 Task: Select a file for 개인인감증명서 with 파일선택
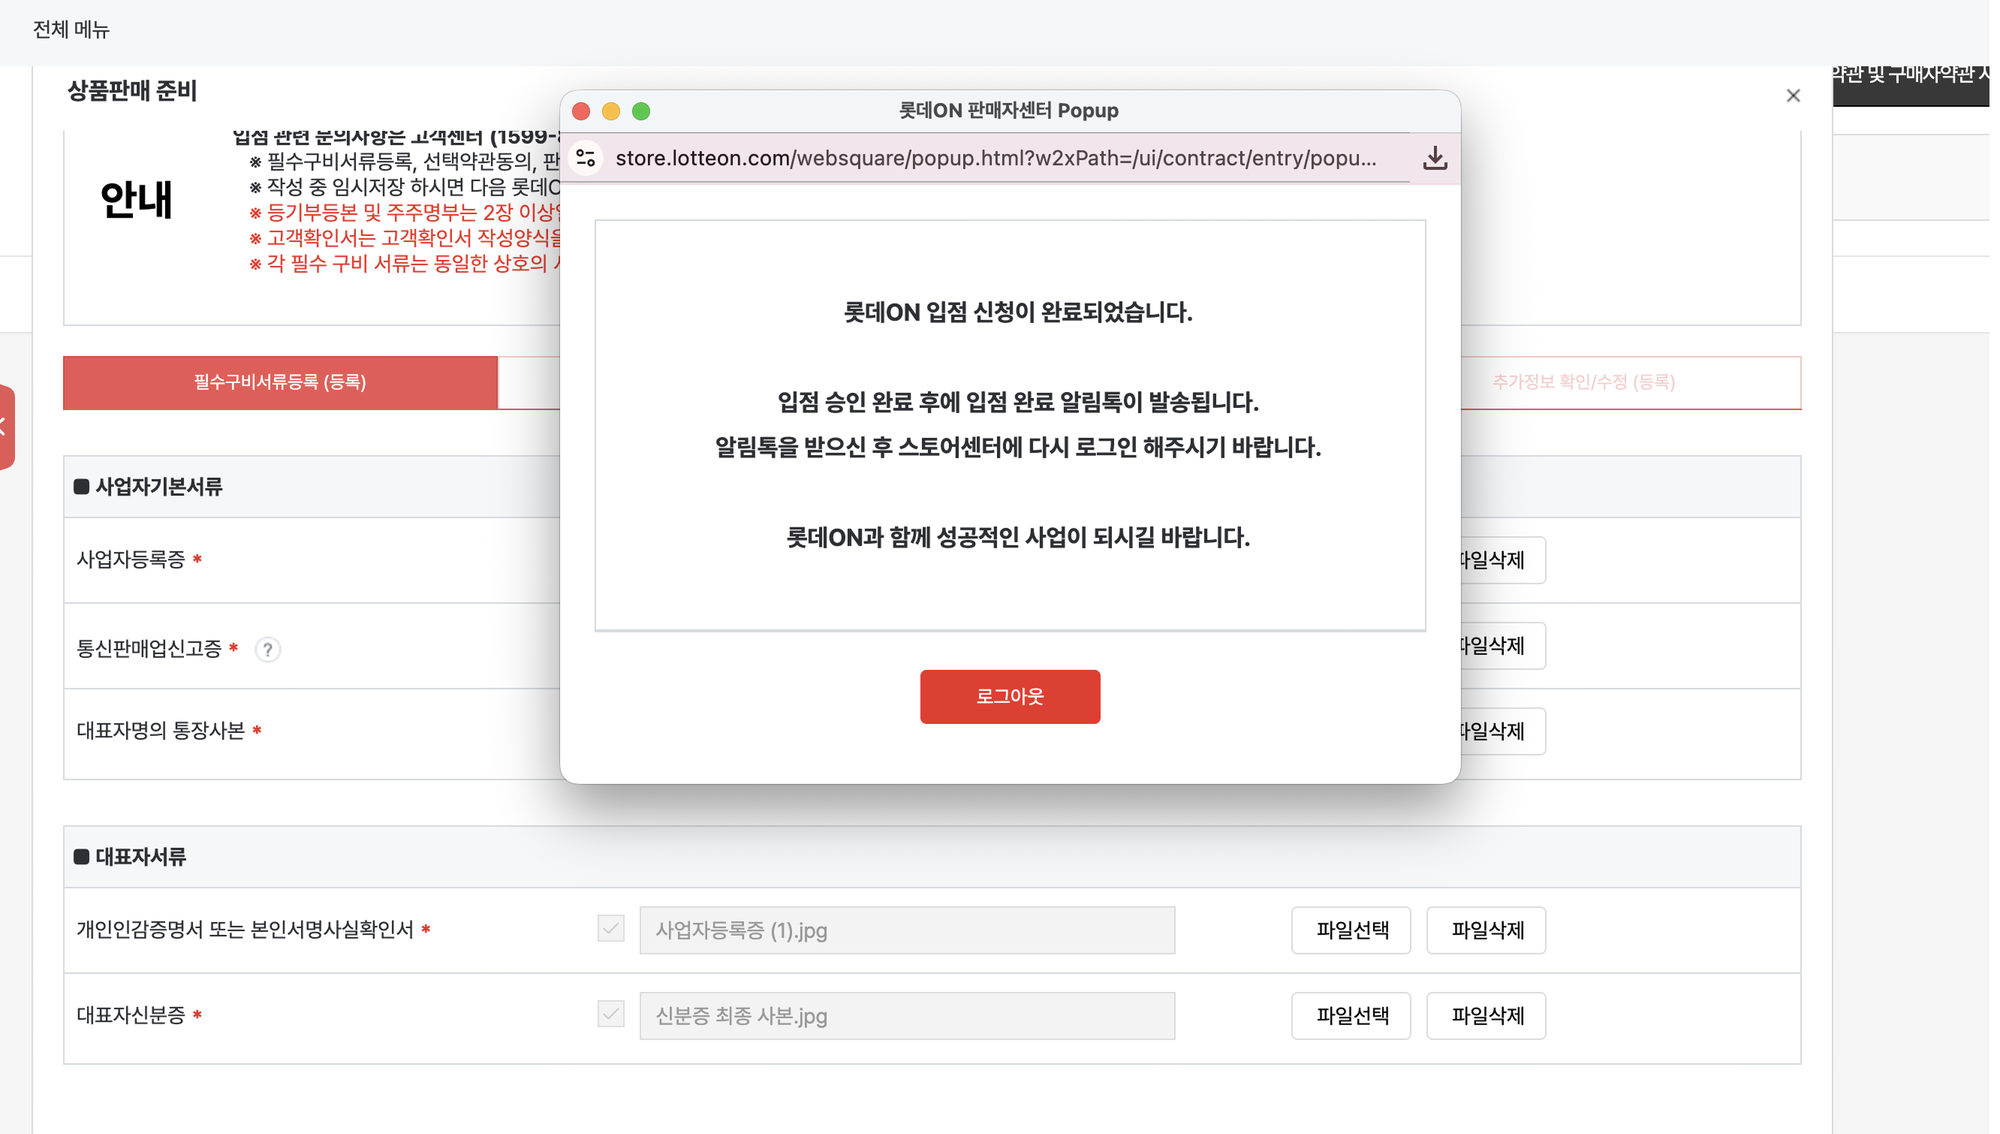coord(1350,930)
